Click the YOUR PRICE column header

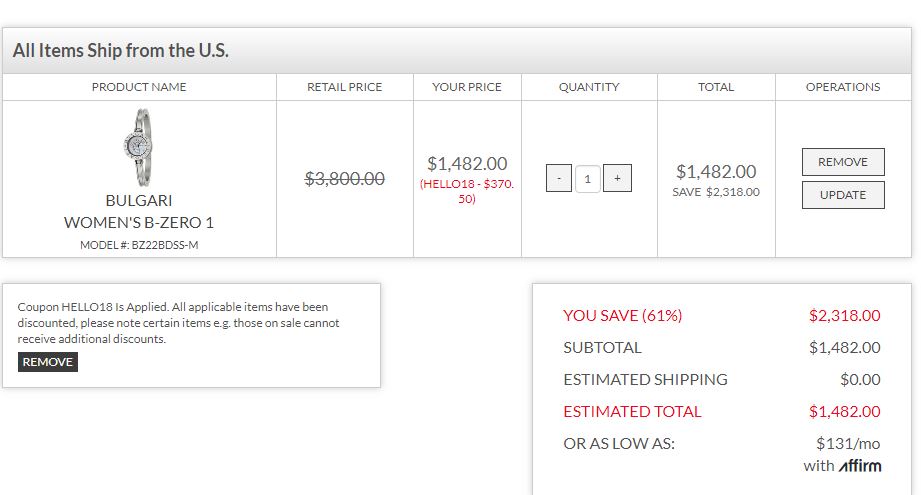click(467, 87)
